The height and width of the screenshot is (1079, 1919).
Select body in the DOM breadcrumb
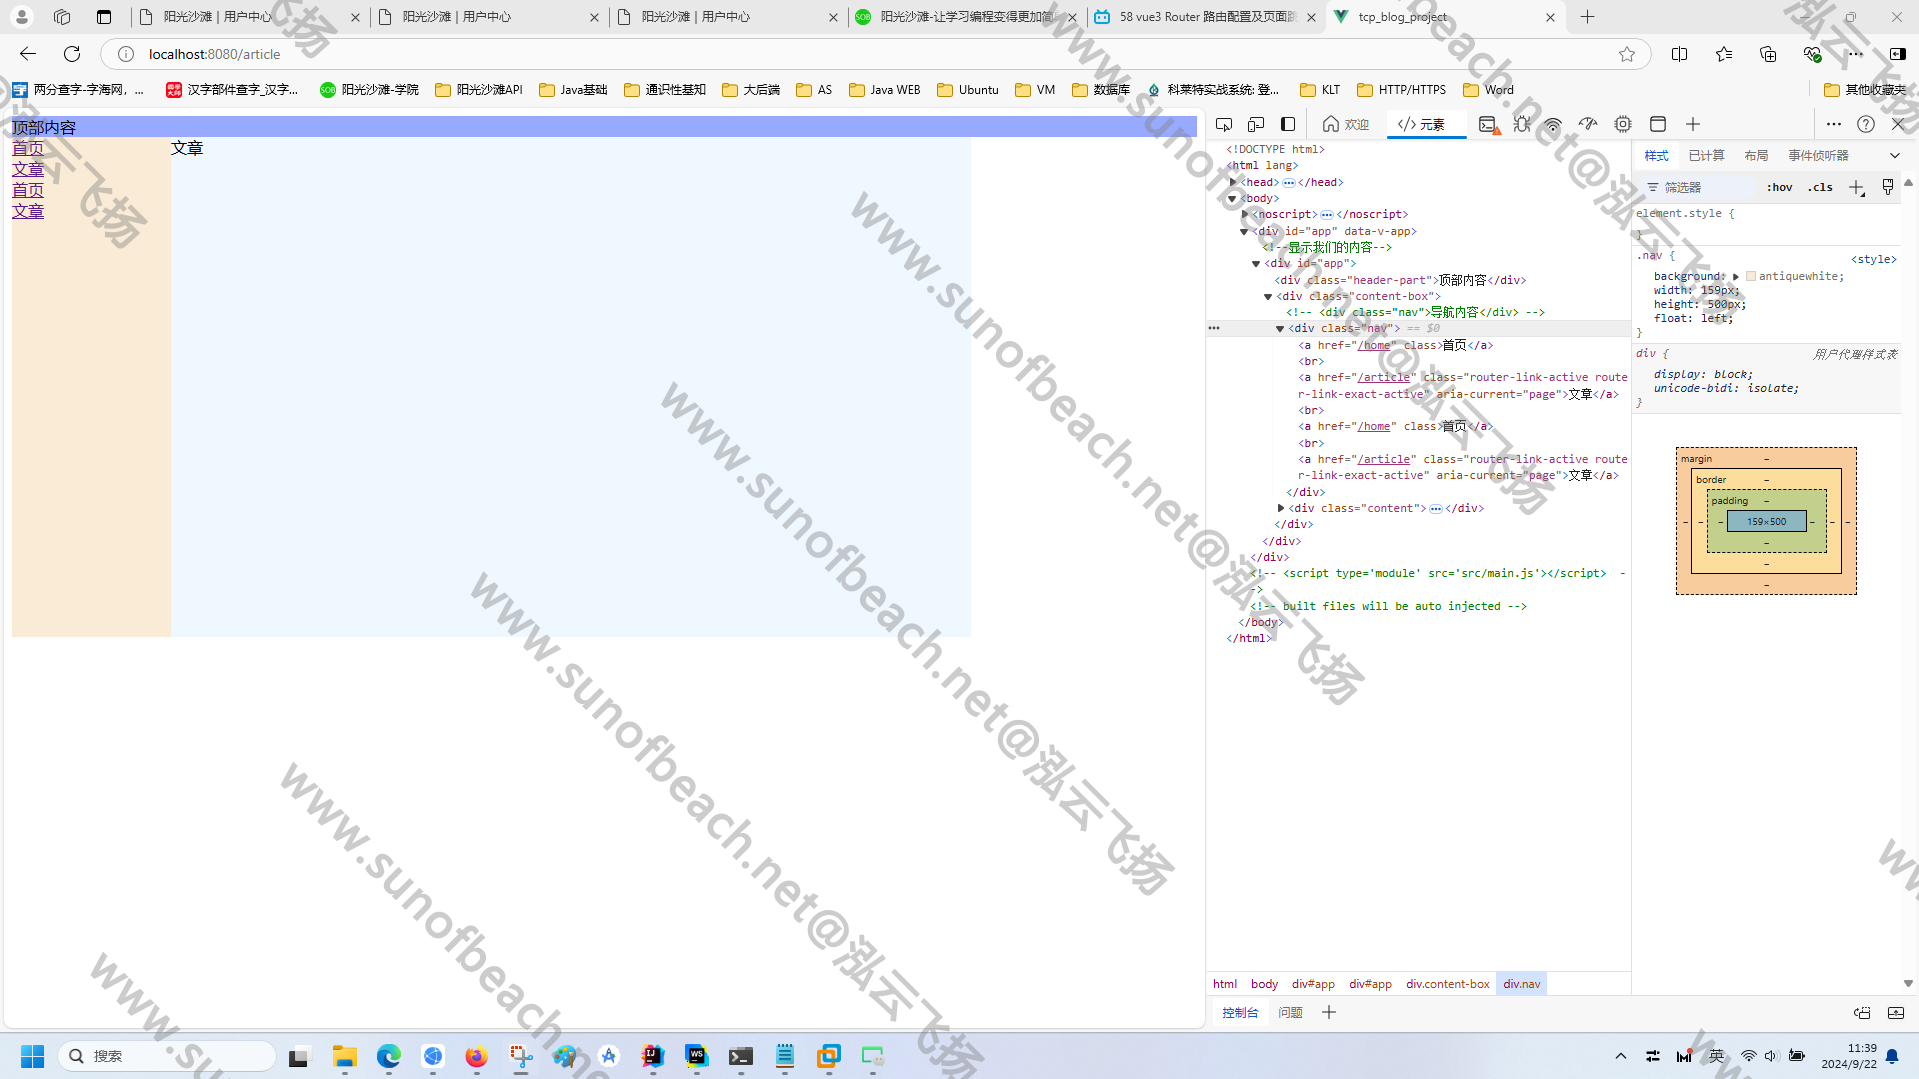point(1264,984)
